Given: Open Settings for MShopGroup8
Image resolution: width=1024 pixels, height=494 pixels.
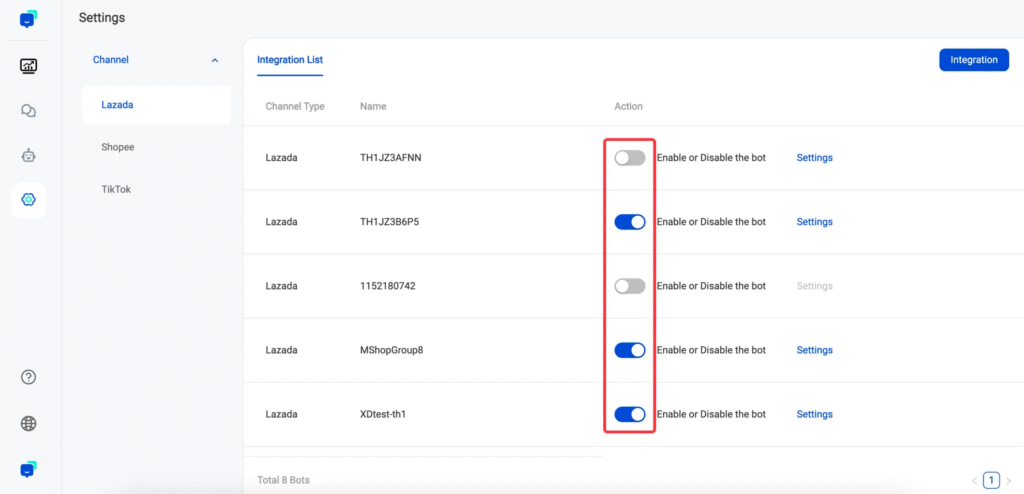Looking at the screenshot, I should (814, 350).
